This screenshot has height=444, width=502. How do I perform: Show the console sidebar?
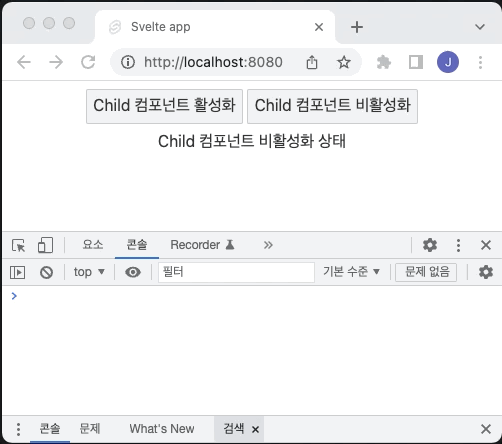(x=18, y=272)
